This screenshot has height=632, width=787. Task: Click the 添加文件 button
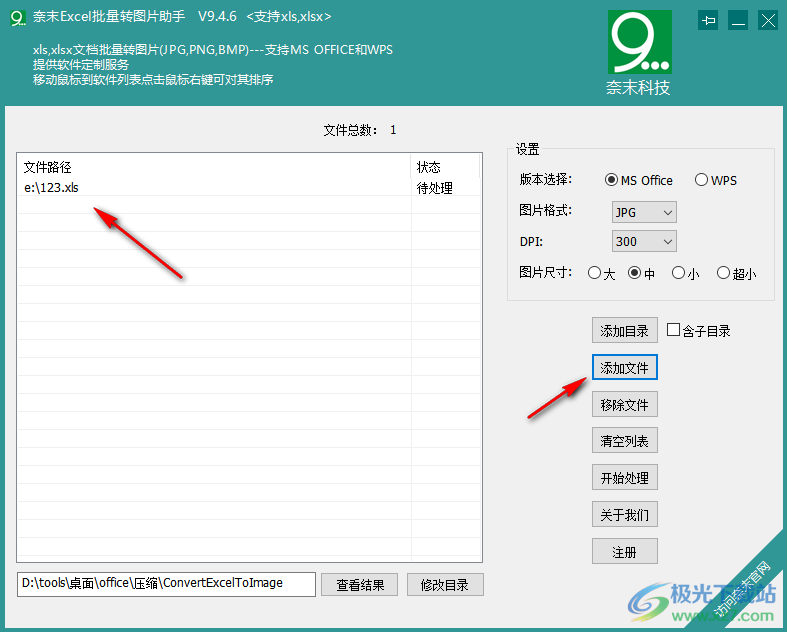coord(624,367)
